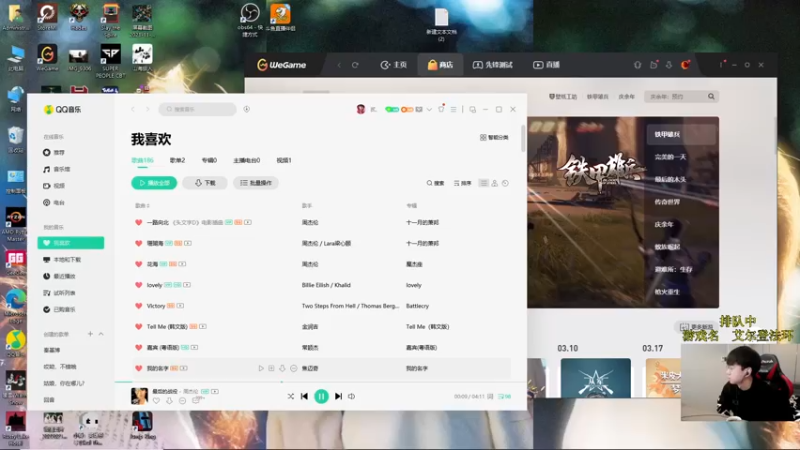Click the volume icon in player bar

(352, 396)
